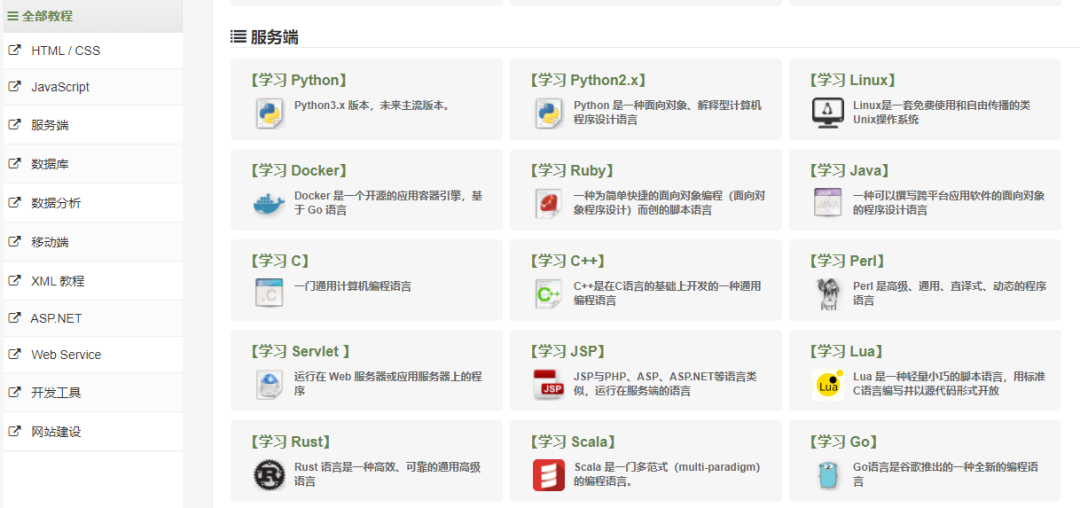Click the red Scala logo icon

(x=549, y=475)
